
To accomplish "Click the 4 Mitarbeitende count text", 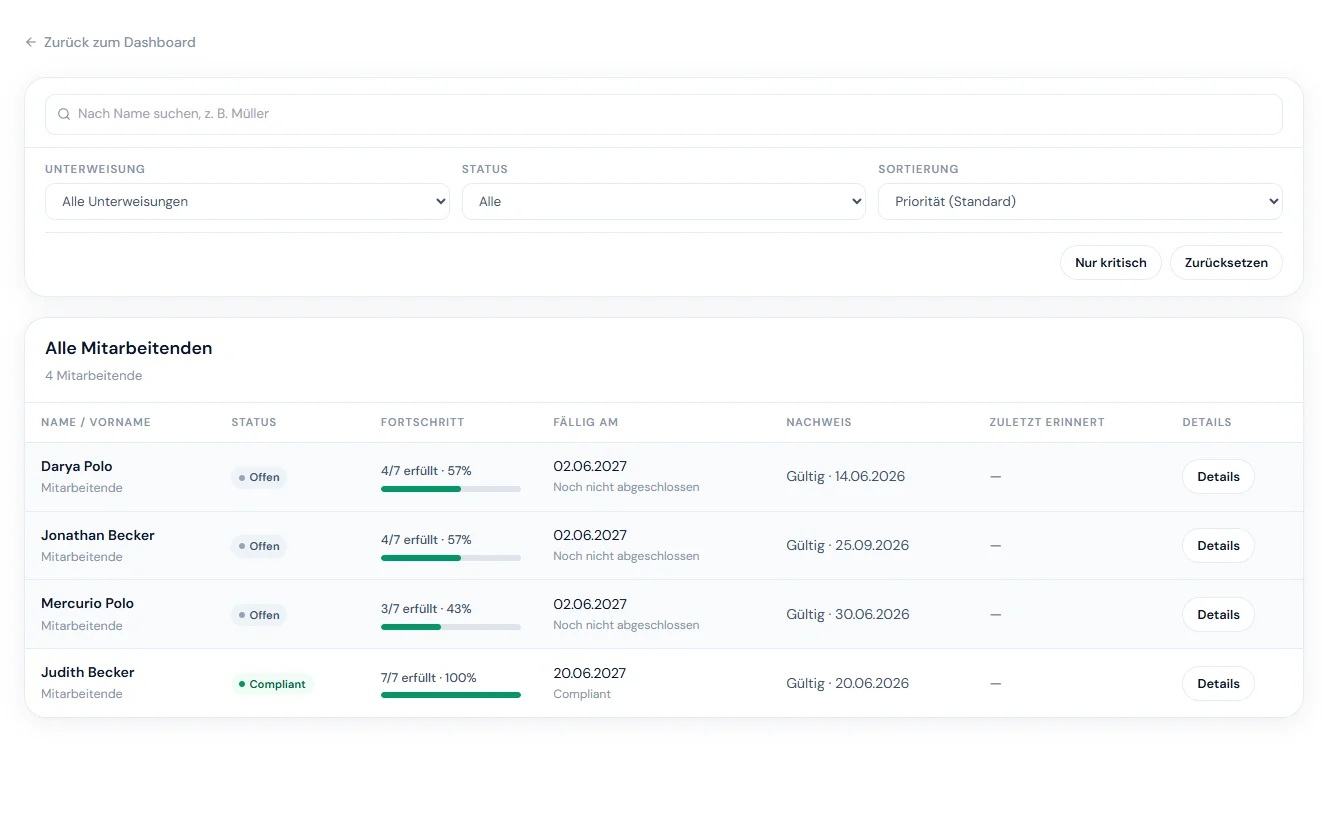I will tap(94, 376).
